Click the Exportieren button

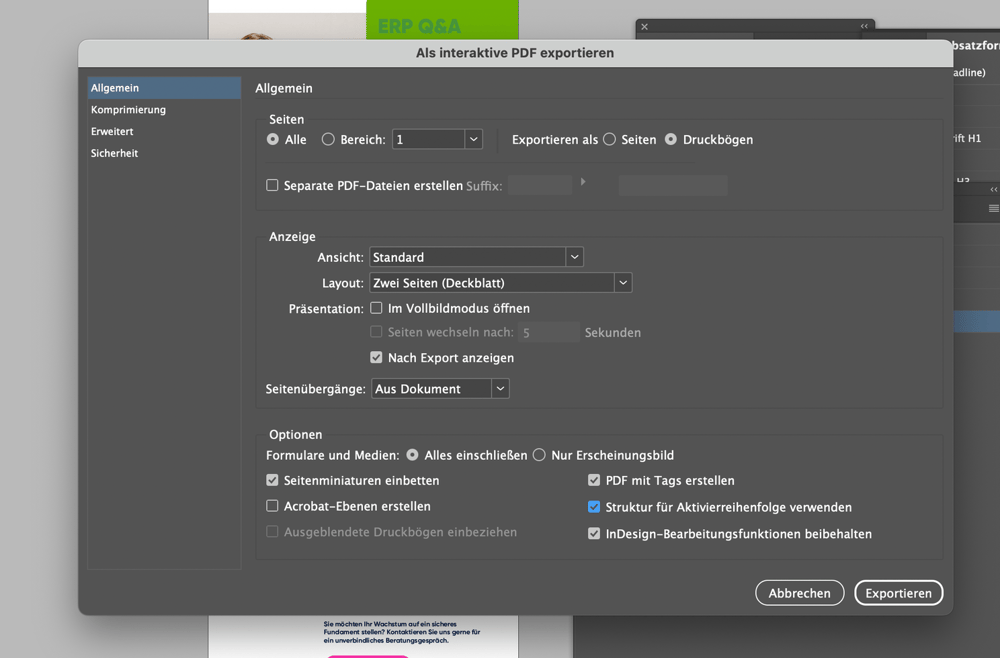[899, 593]
